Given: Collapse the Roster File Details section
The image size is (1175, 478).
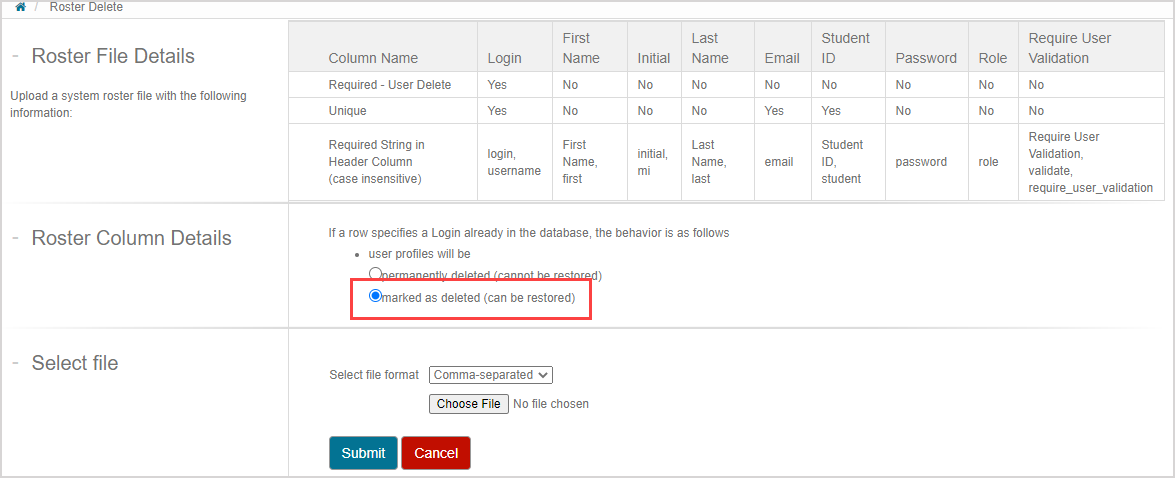Looking at the screenshot, I should pos(15,56).
